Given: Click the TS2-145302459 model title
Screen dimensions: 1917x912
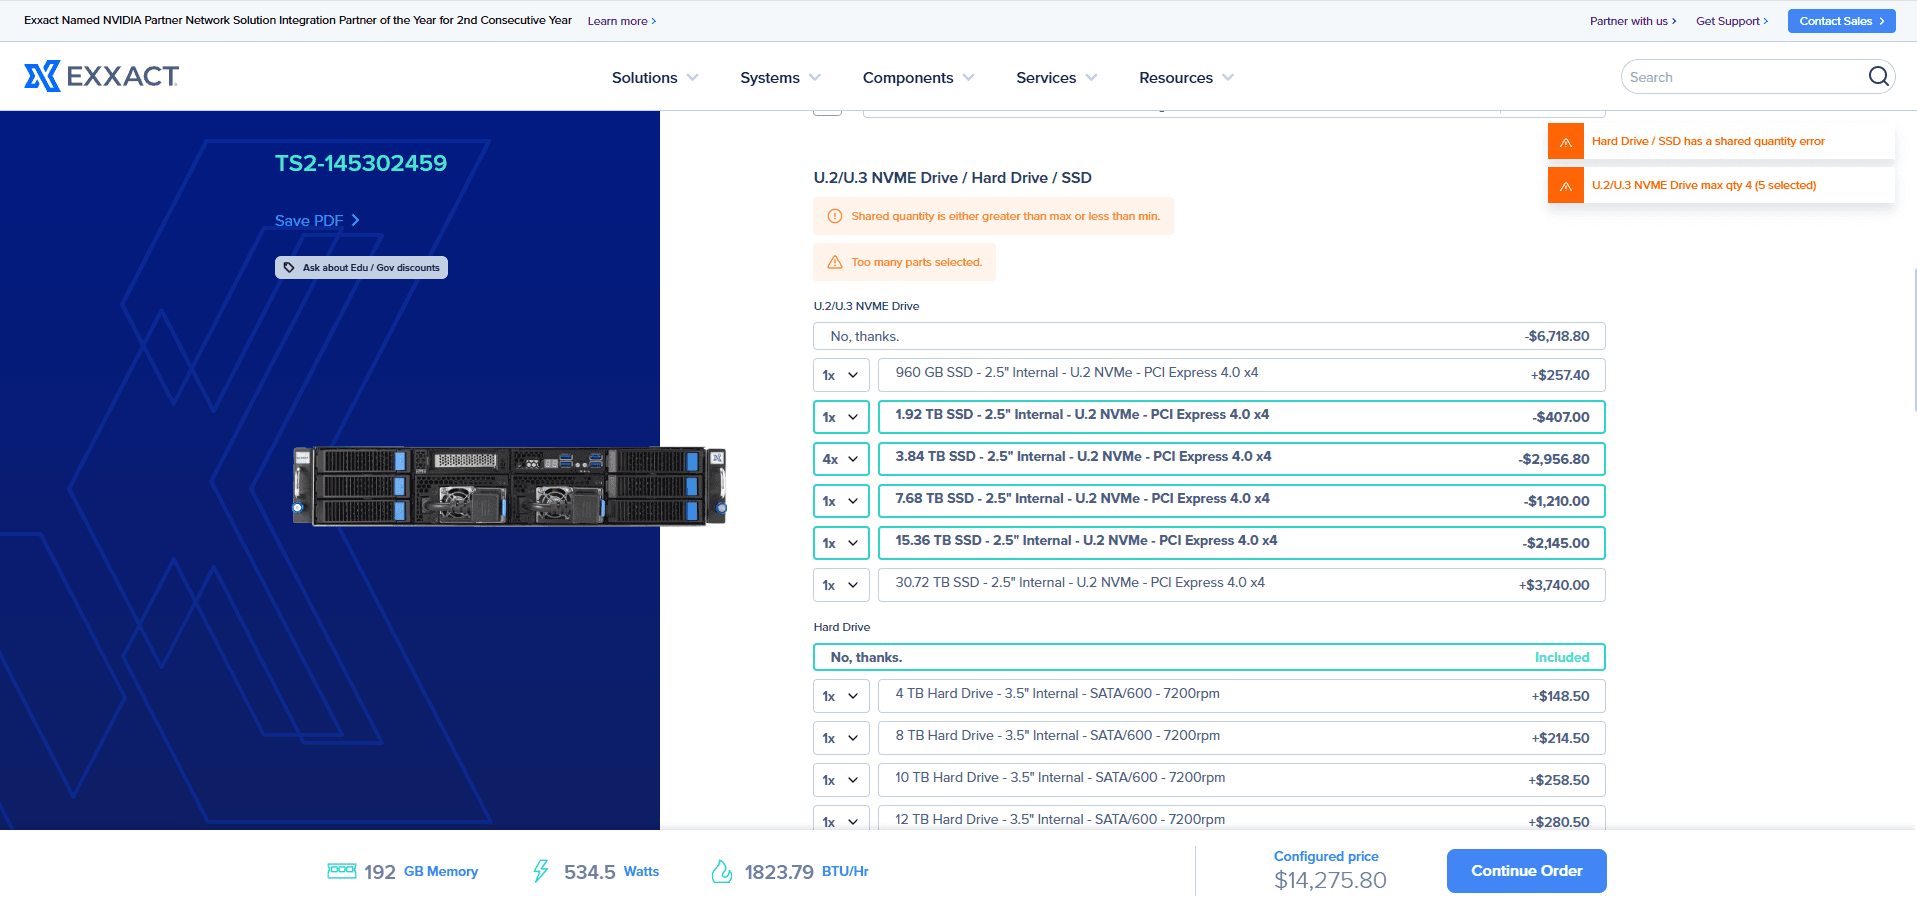Looking at the screenshot, I should 361,163.
